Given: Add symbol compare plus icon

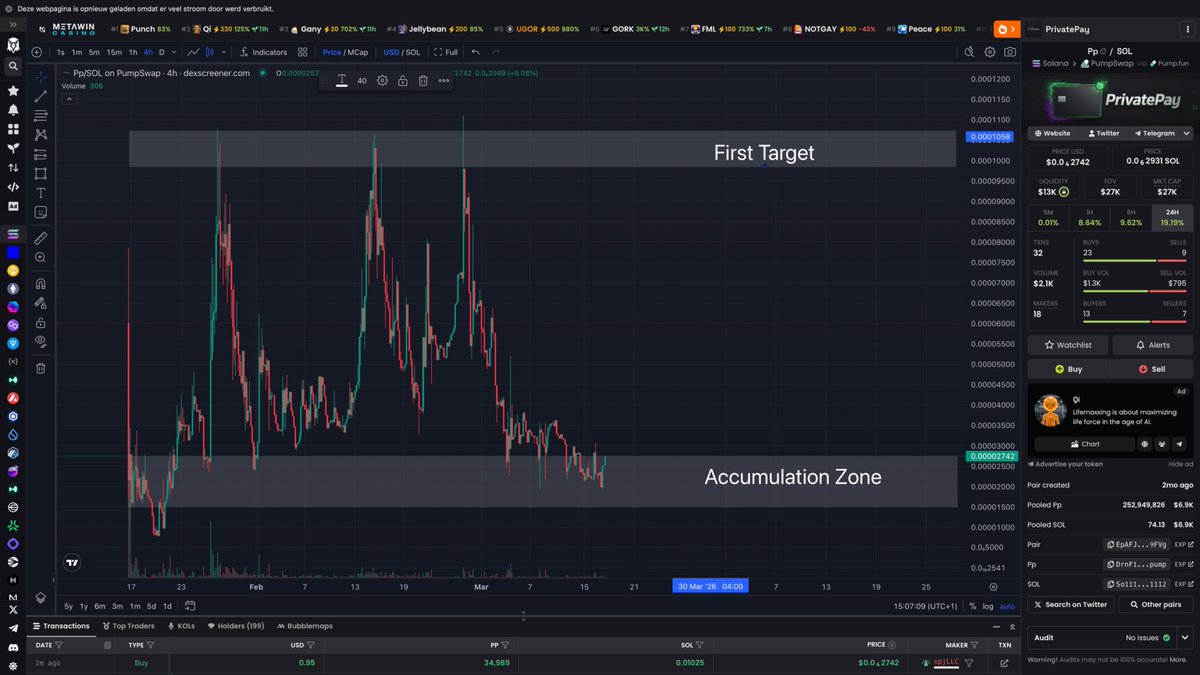Looking at the screenshot, I should [x=37, y=52].
